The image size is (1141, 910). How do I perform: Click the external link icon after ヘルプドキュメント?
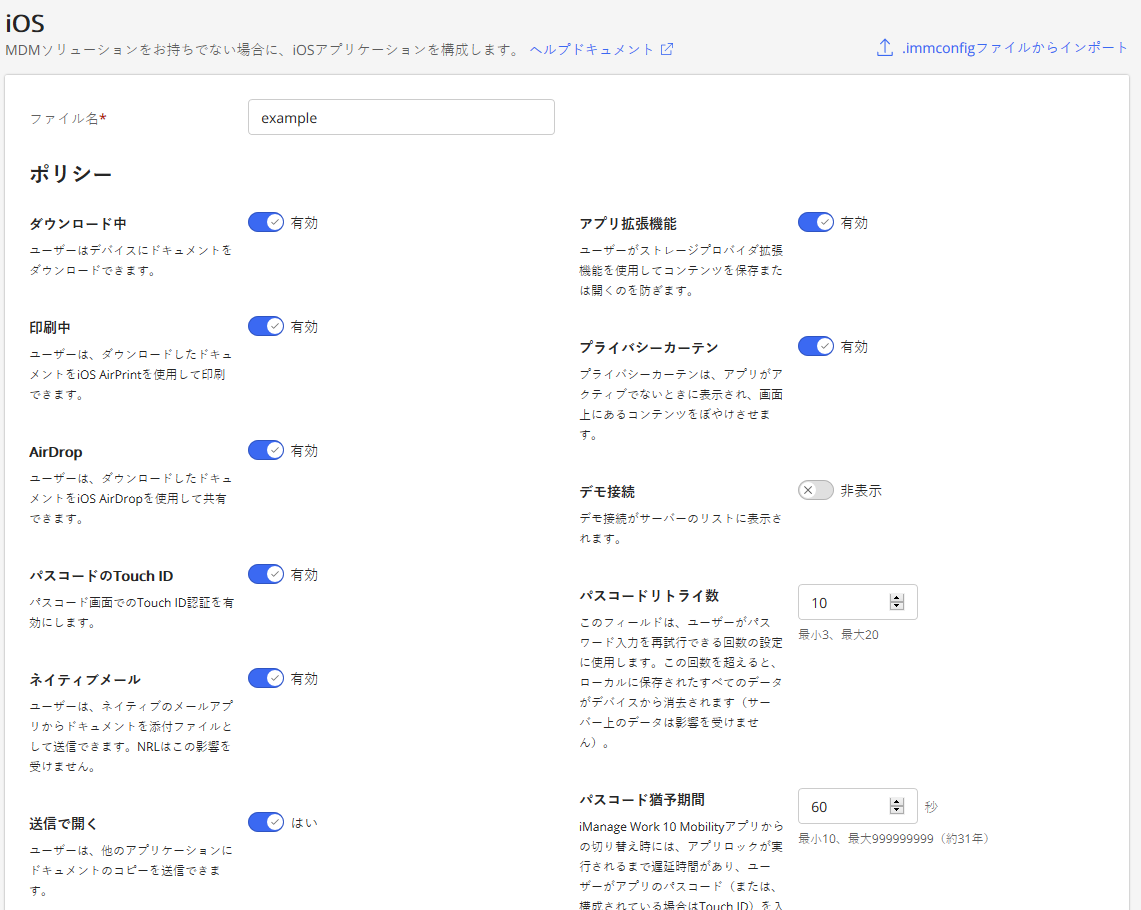coord(667,49)
